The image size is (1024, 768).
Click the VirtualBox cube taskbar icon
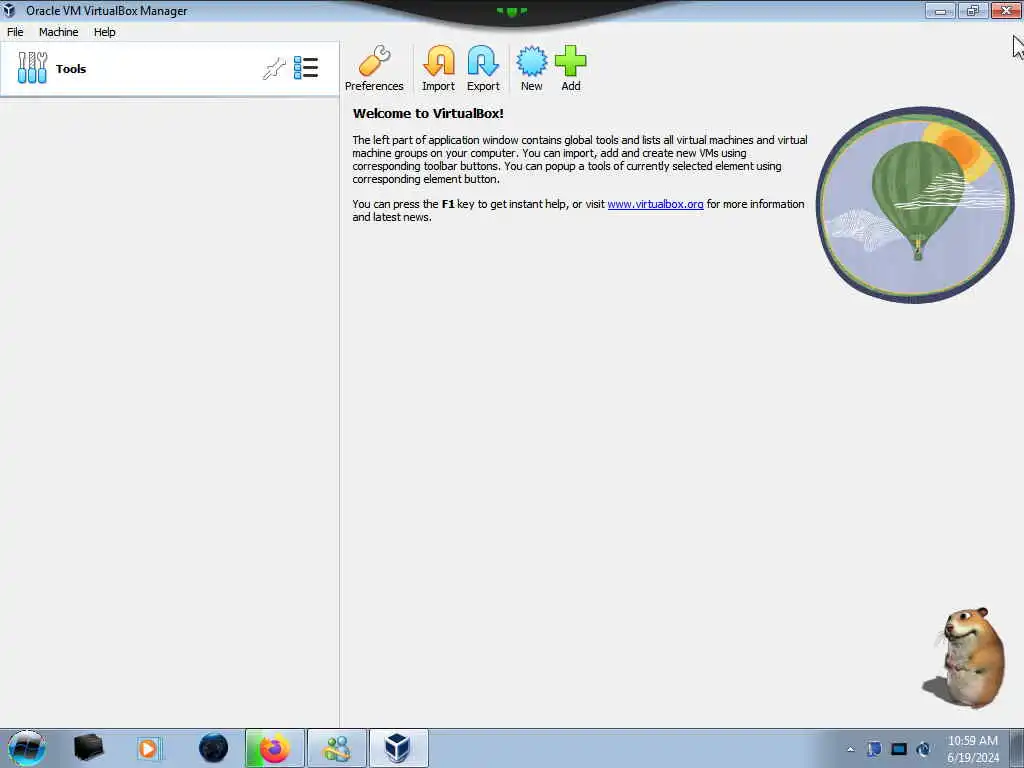pos(398,748)
